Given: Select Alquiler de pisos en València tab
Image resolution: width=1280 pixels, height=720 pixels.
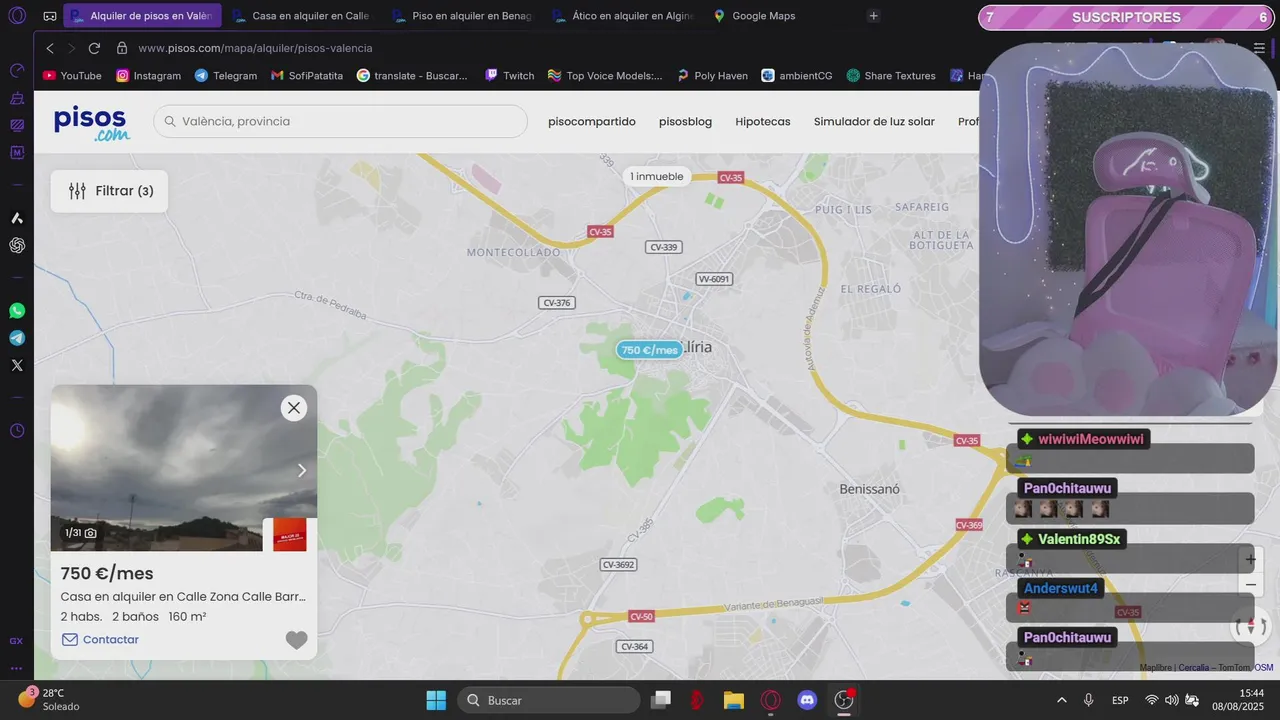Looking at the screenshot, I should [142, 16].
